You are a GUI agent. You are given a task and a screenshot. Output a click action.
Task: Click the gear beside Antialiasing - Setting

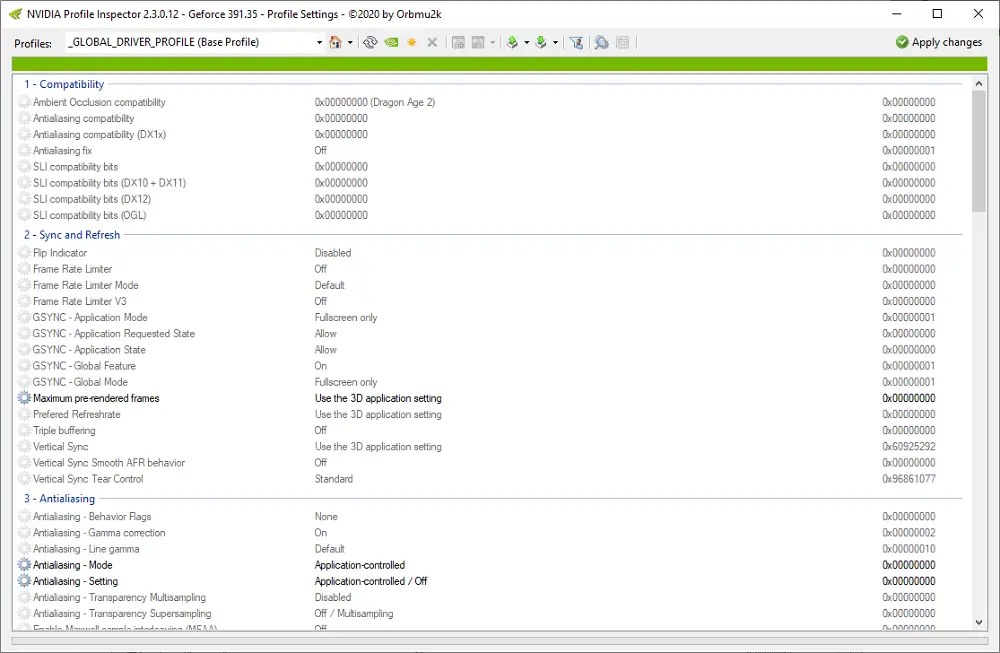pos(22,581)
